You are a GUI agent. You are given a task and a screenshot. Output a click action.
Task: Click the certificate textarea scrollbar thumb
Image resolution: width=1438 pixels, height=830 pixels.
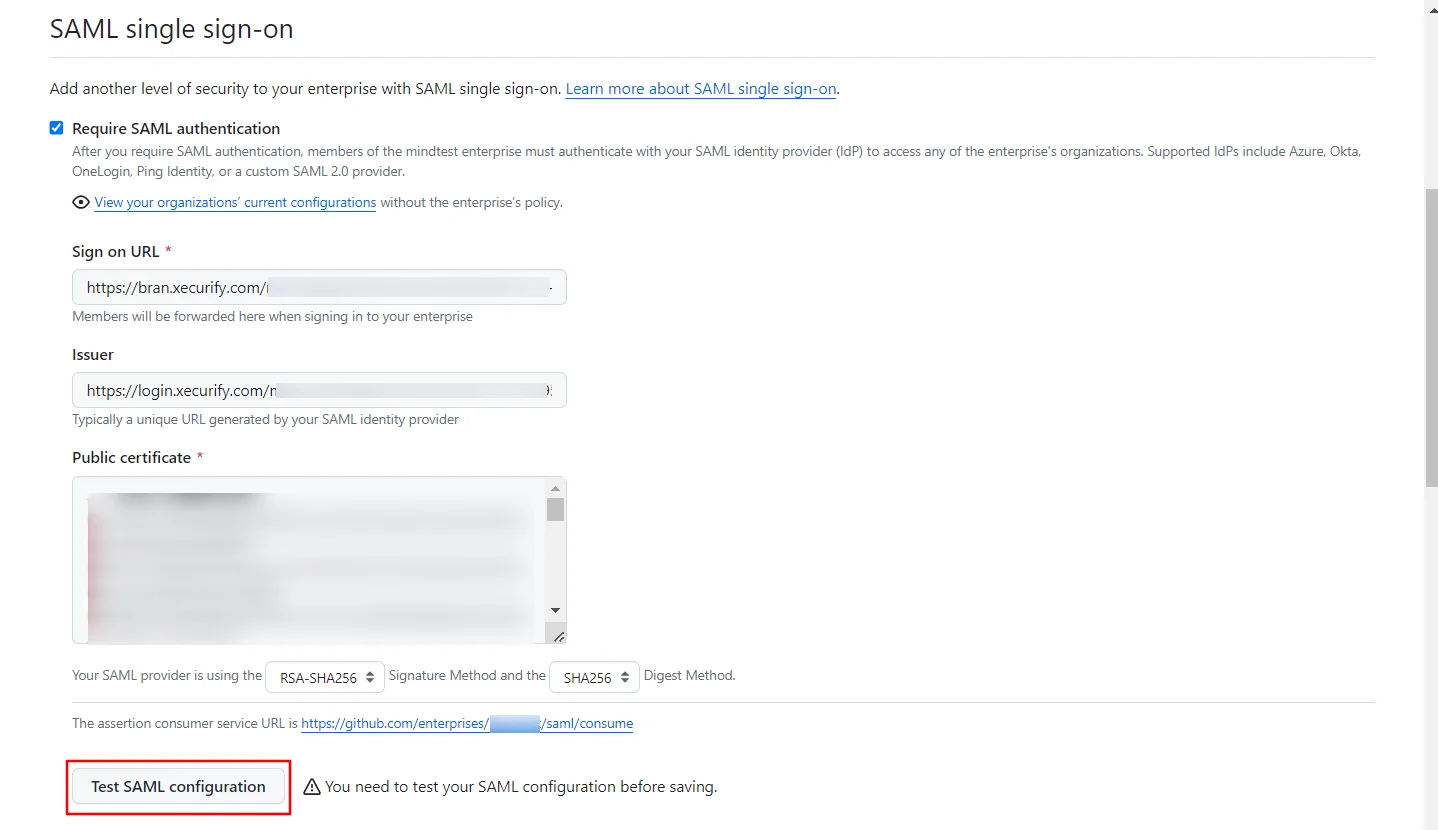coord(556,509)
